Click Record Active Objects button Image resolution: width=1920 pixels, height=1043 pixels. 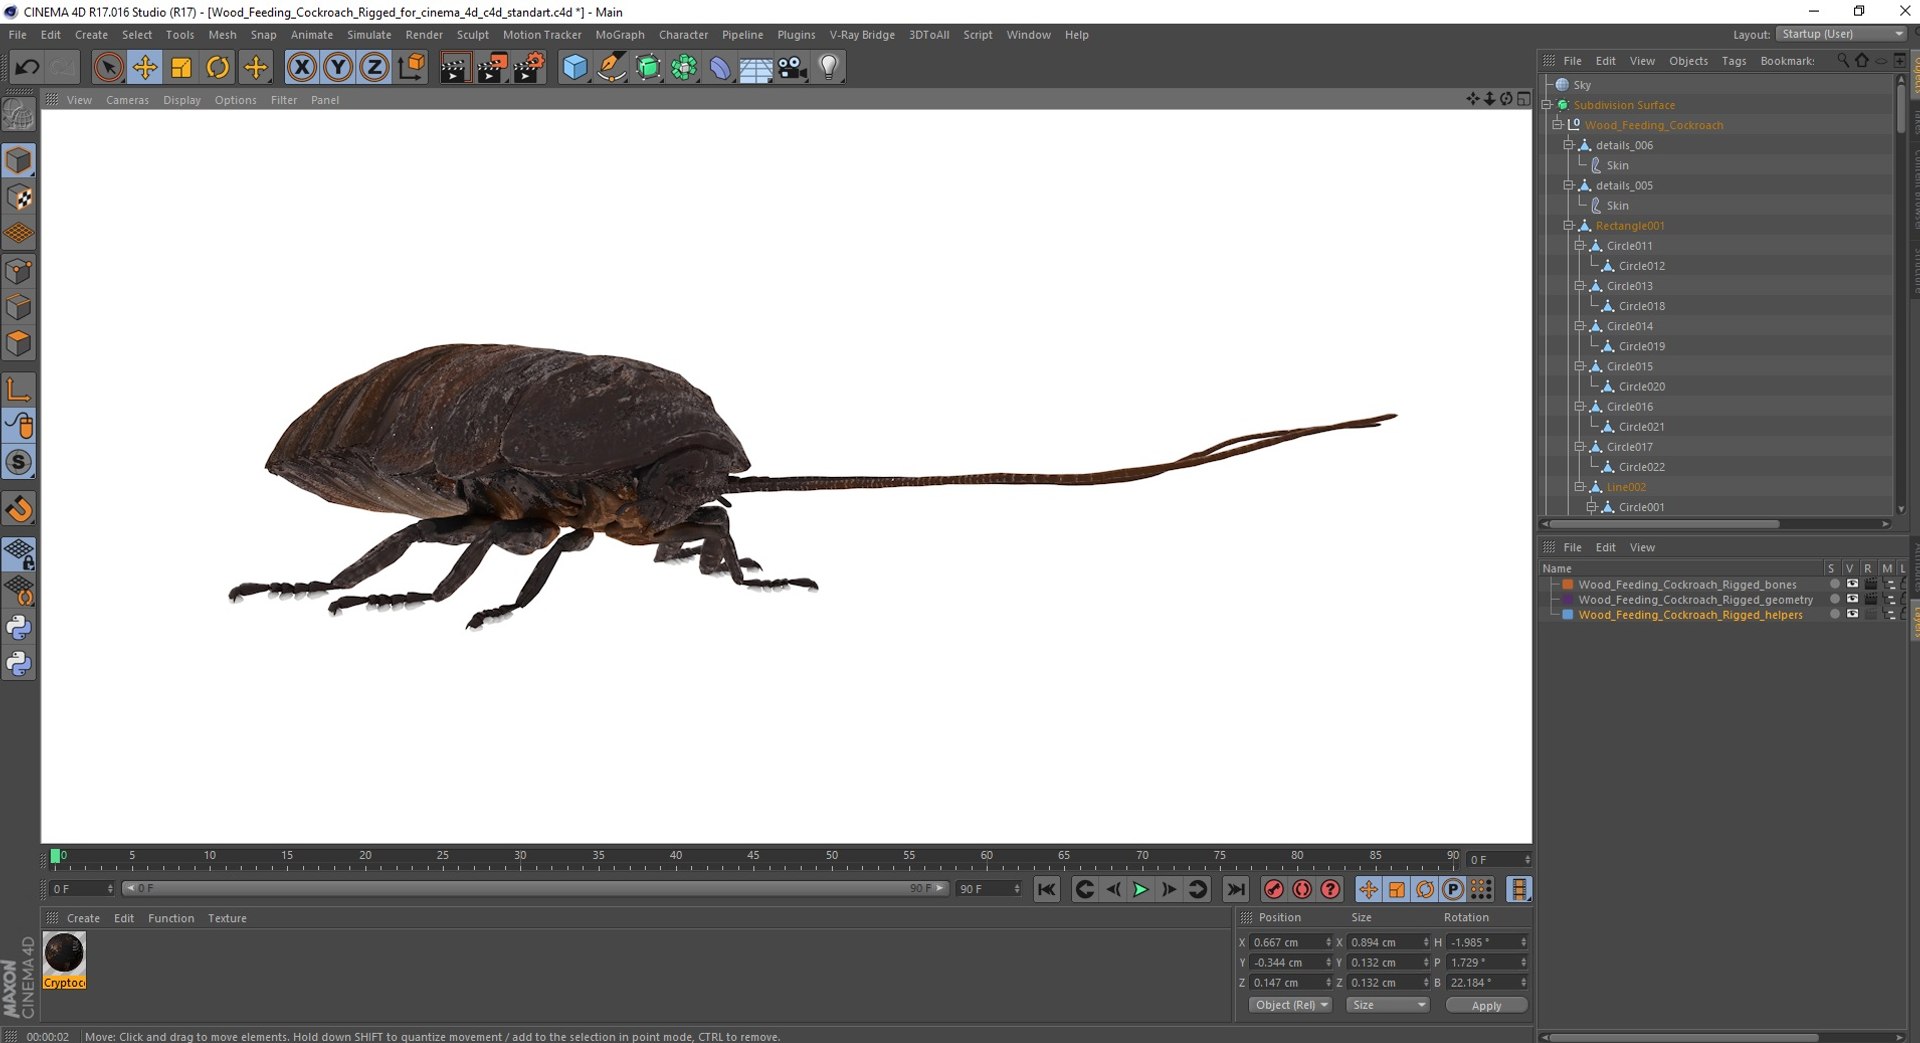1273,889
